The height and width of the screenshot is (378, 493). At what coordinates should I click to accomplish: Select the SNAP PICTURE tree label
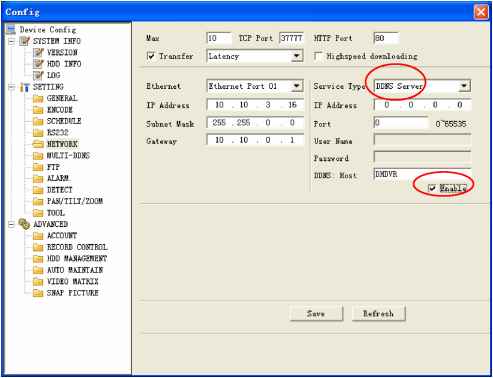click(x=73, y=293)
